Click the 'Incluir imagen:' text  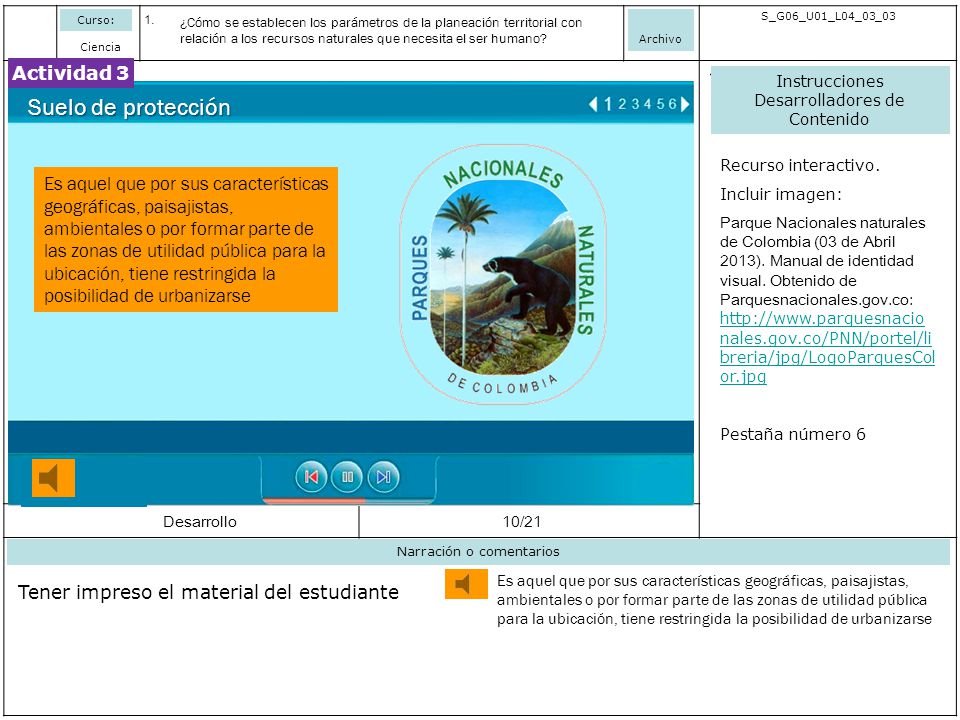(x=781, y=194)
